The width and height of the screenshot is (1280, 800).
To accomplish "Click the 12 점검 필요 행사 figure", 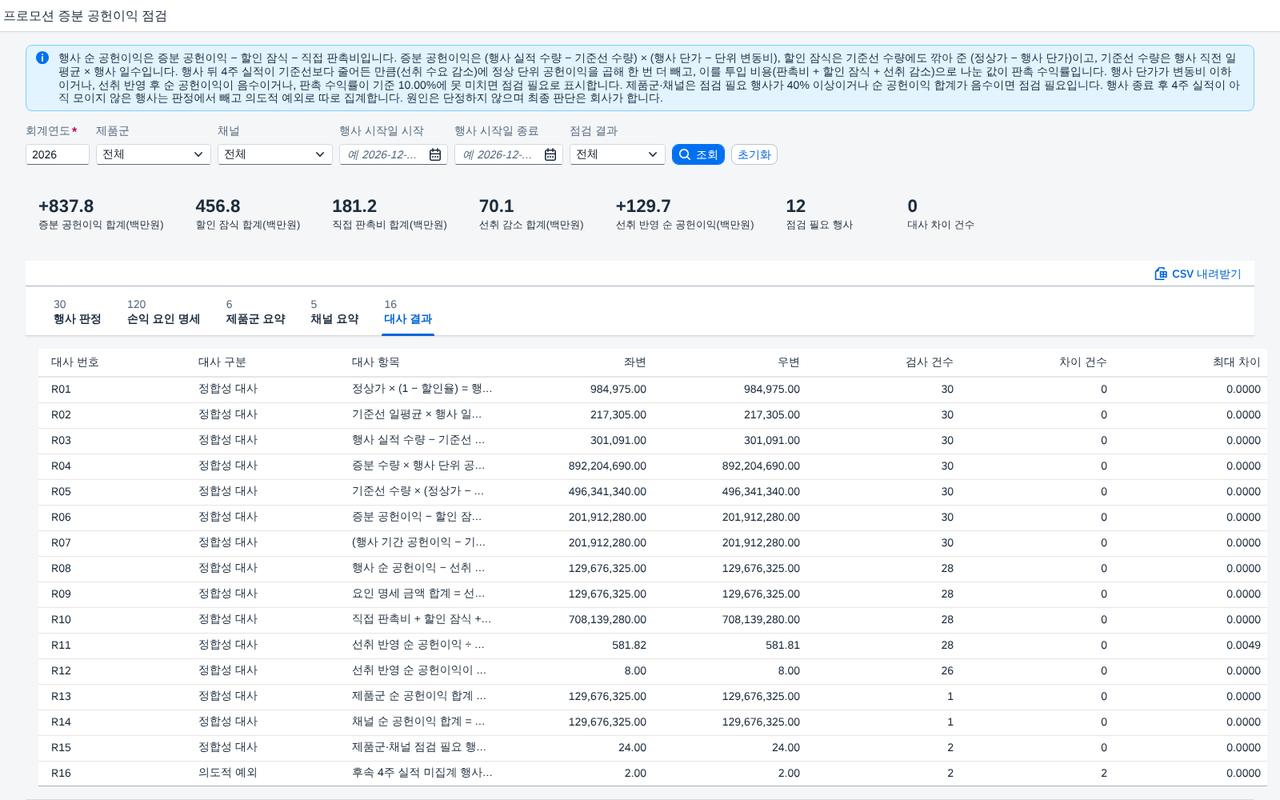I will [796, 206].
